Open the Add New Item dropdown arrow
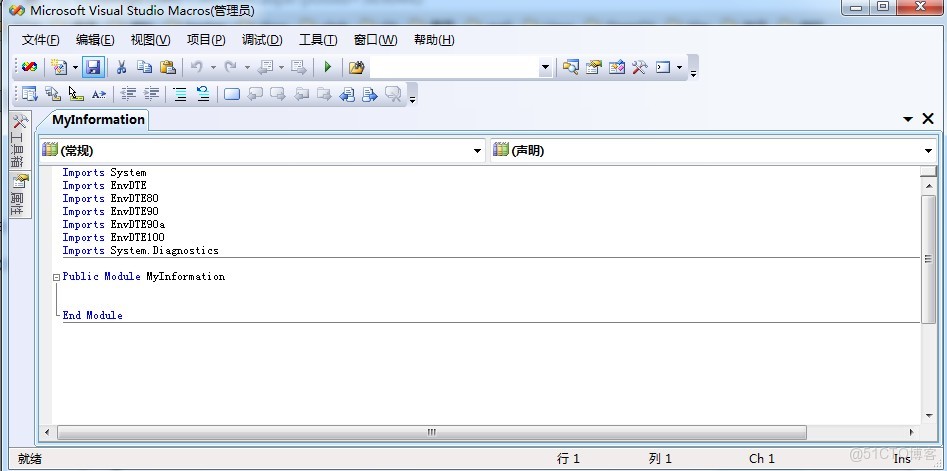 75,67
